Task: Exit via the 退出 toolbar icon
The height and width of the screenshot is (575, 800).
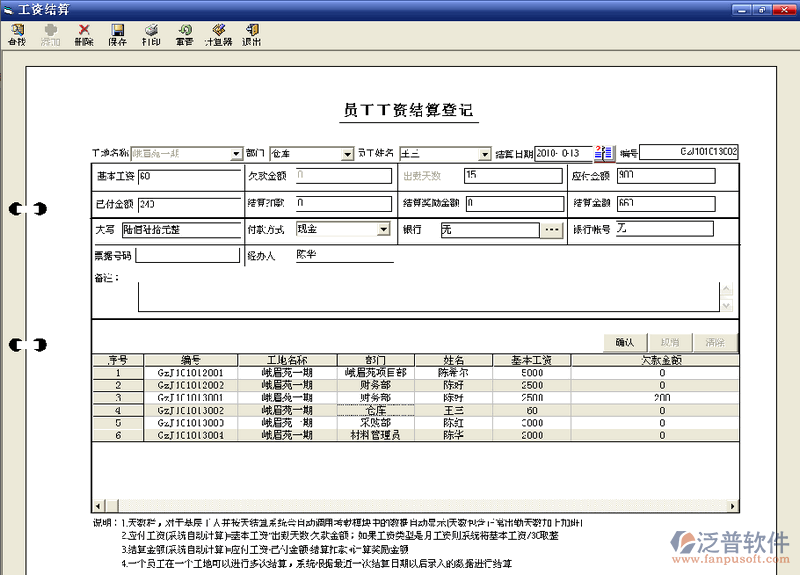Action: click(251, 35)
